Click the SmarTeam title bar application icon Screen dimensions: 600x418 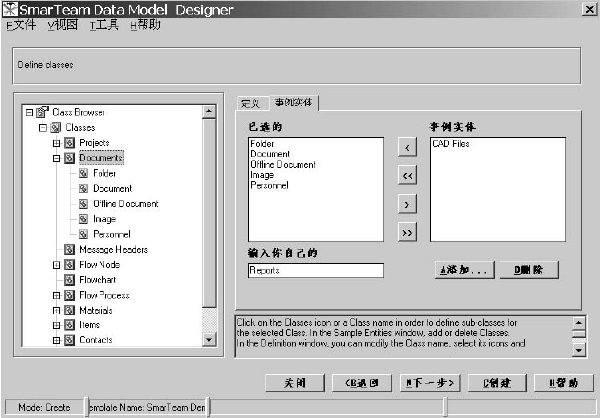(x=10, y=9)
